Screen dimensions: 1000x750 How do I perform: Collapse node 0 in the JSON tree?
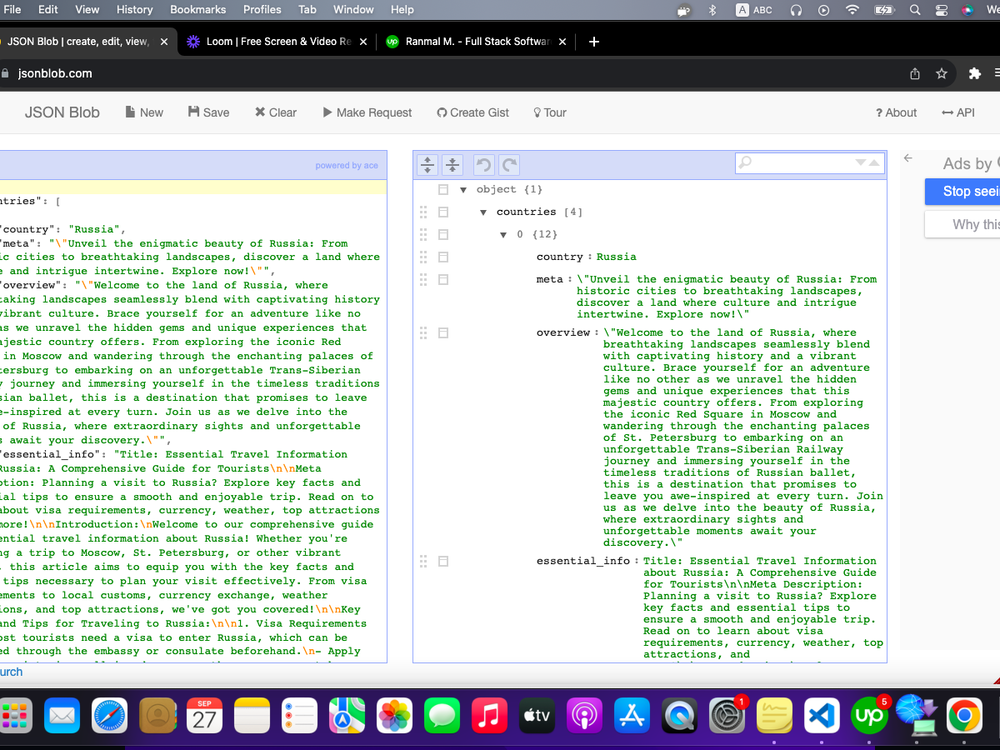[x=502, y=234]
